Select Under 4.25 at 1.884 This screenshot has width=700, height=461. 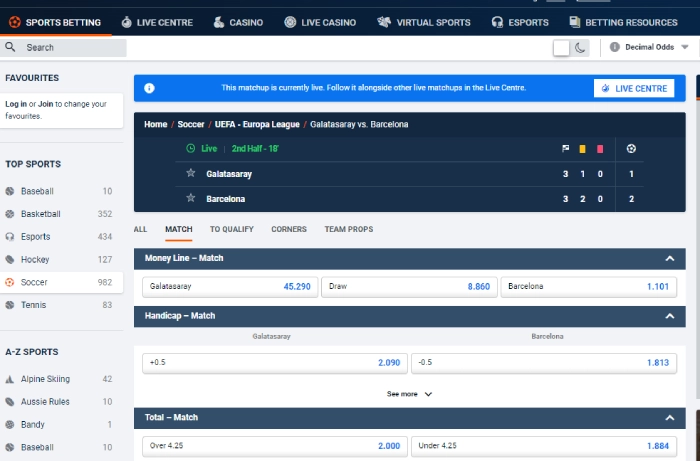click(543, 446)
